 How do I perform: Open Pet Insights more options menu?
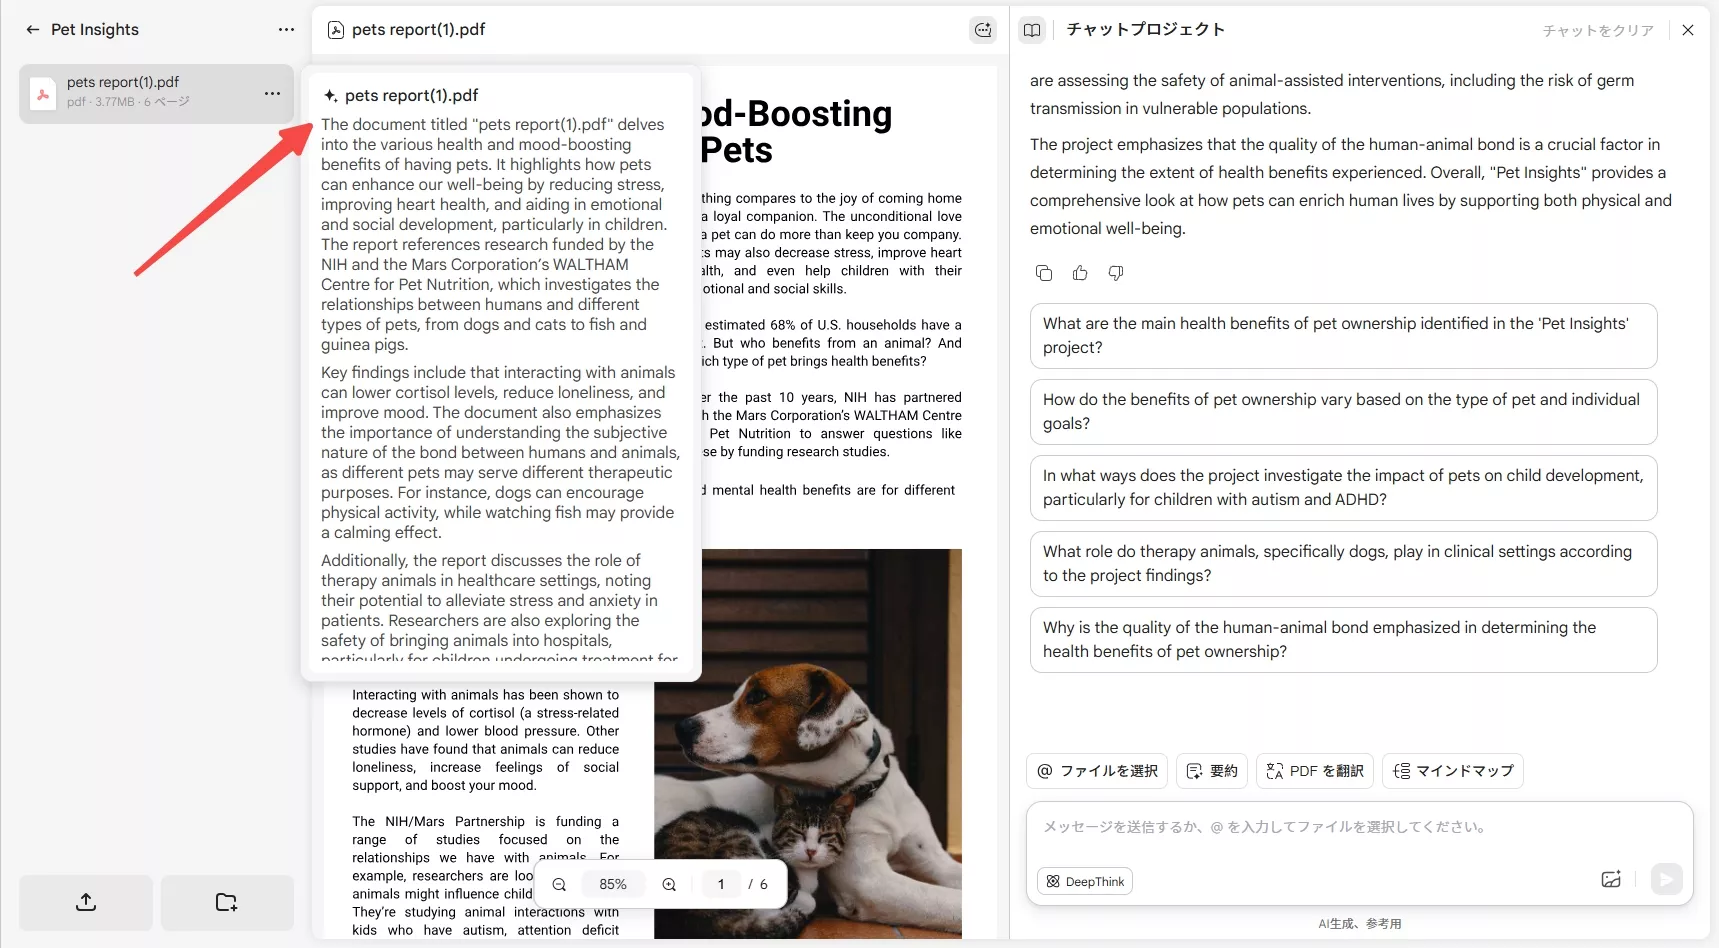coord(287,30)
